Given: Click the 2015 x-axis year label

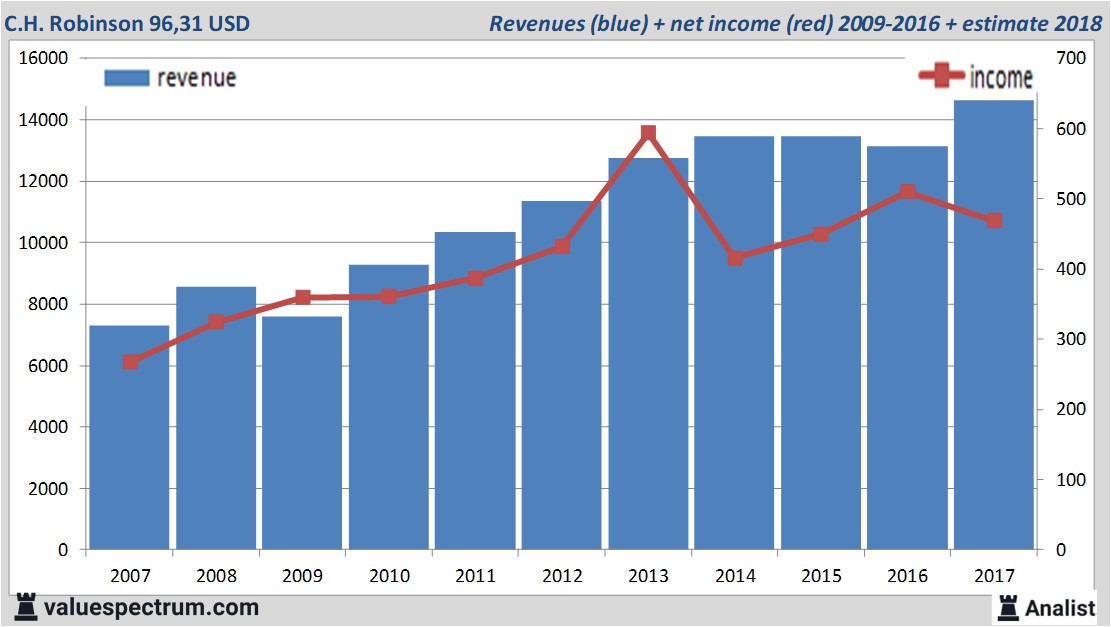Looking at the screenshot, I should (821, 576).
